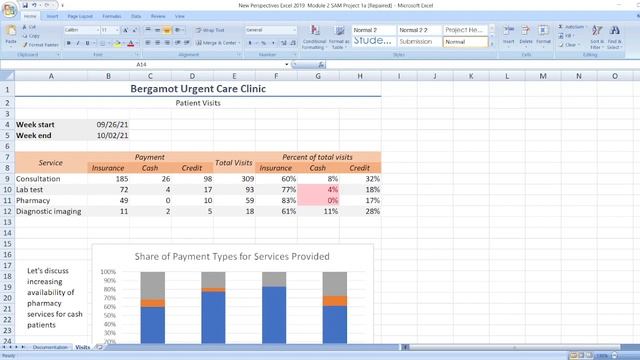Toggle bottom vertical alignment
The width and height of the screenshot is (640, 360).
167,30
